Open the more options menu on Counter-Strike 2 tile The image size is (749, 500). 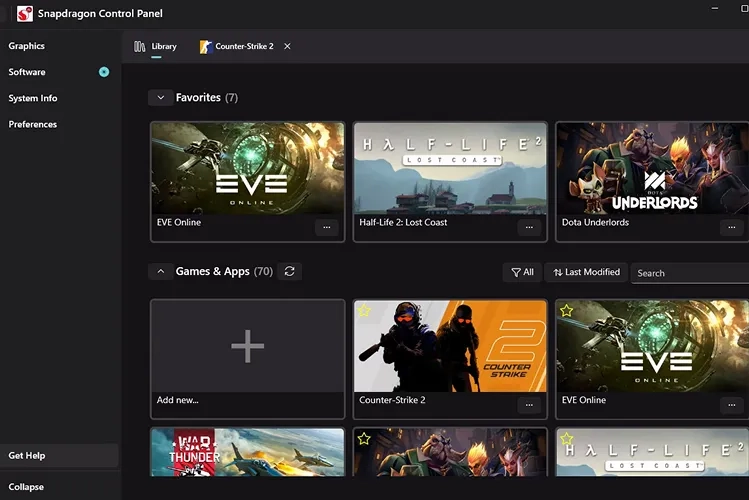(x=530, y=405)
